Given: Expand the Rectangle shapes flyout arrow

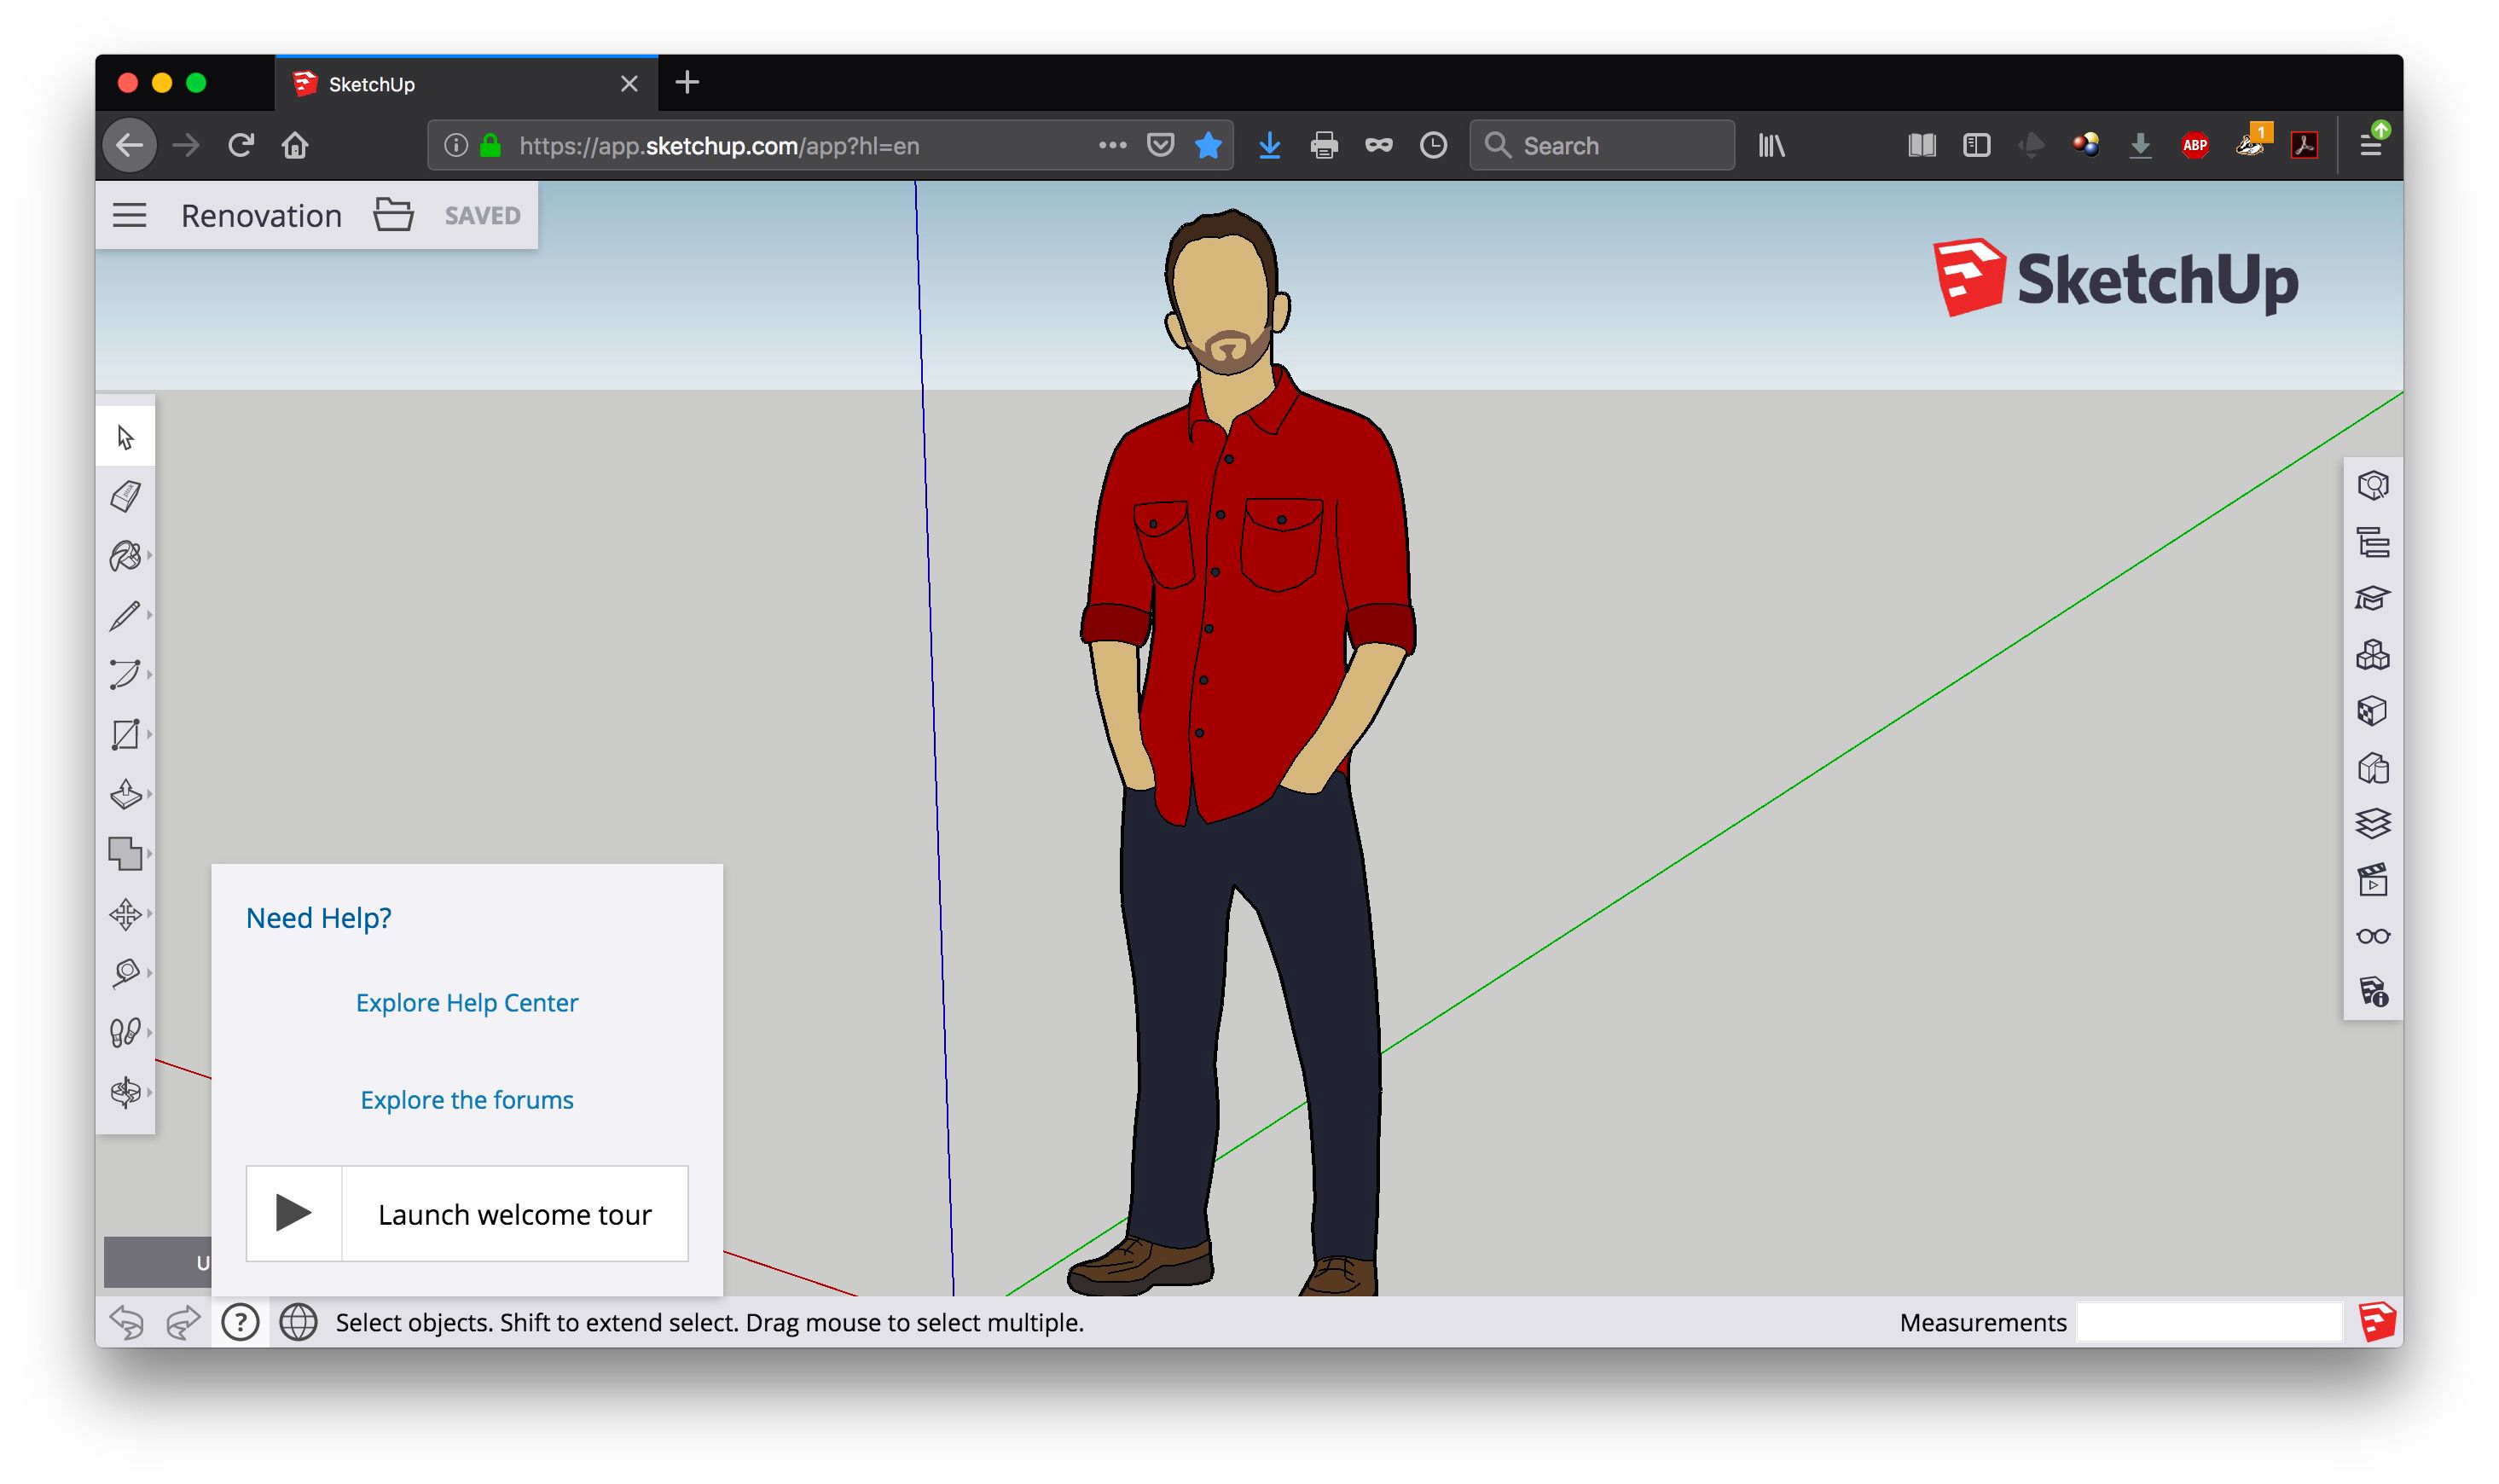Looking at the screenshot, I should (149, 735).
